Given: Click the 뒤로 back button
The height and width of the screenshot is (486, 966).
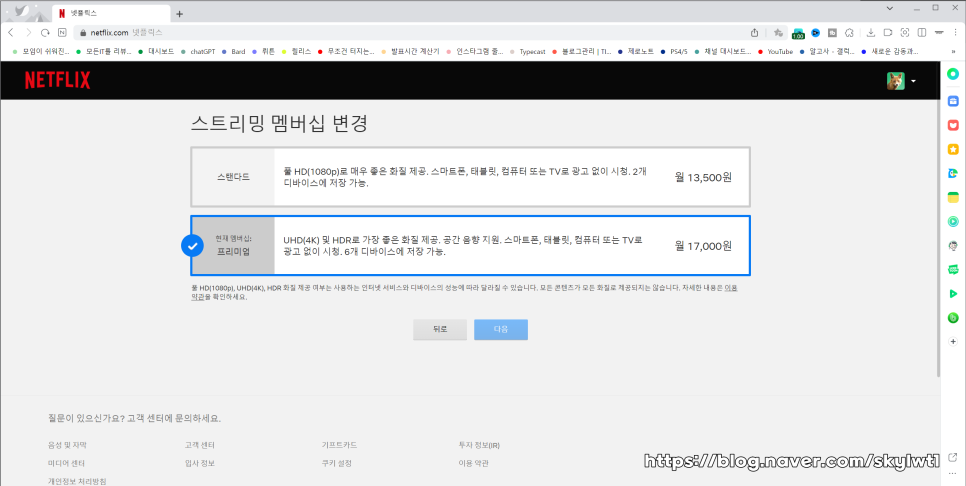Looking at the screenshot, I should (x=439, y=330).
